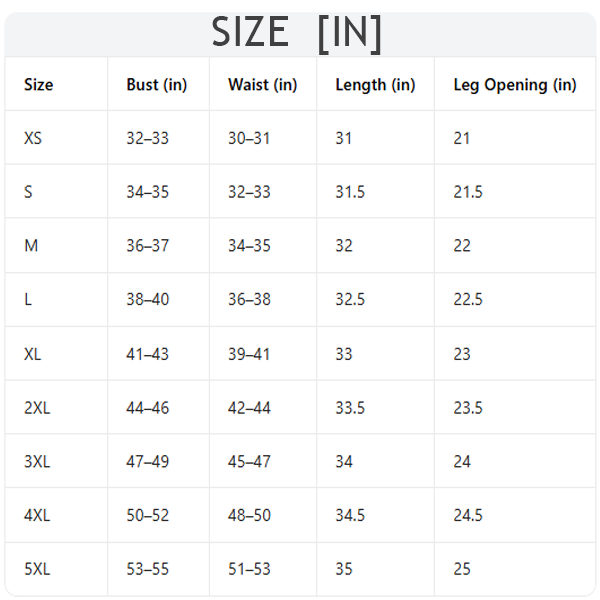Select the XS size row label
600x600 pixels.
tap(33, 138)
